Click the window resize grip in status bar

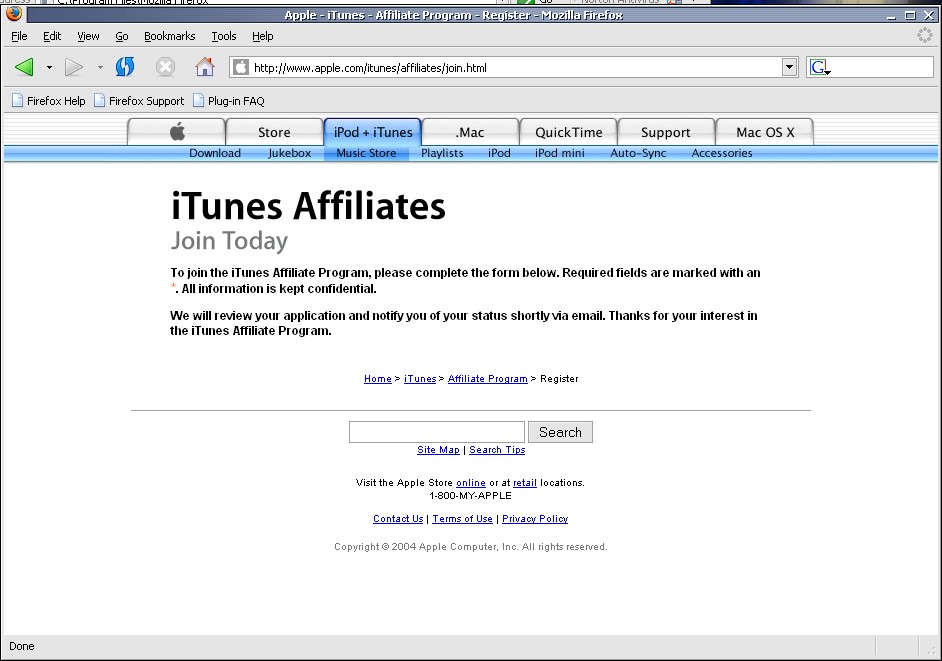[932, 649]
